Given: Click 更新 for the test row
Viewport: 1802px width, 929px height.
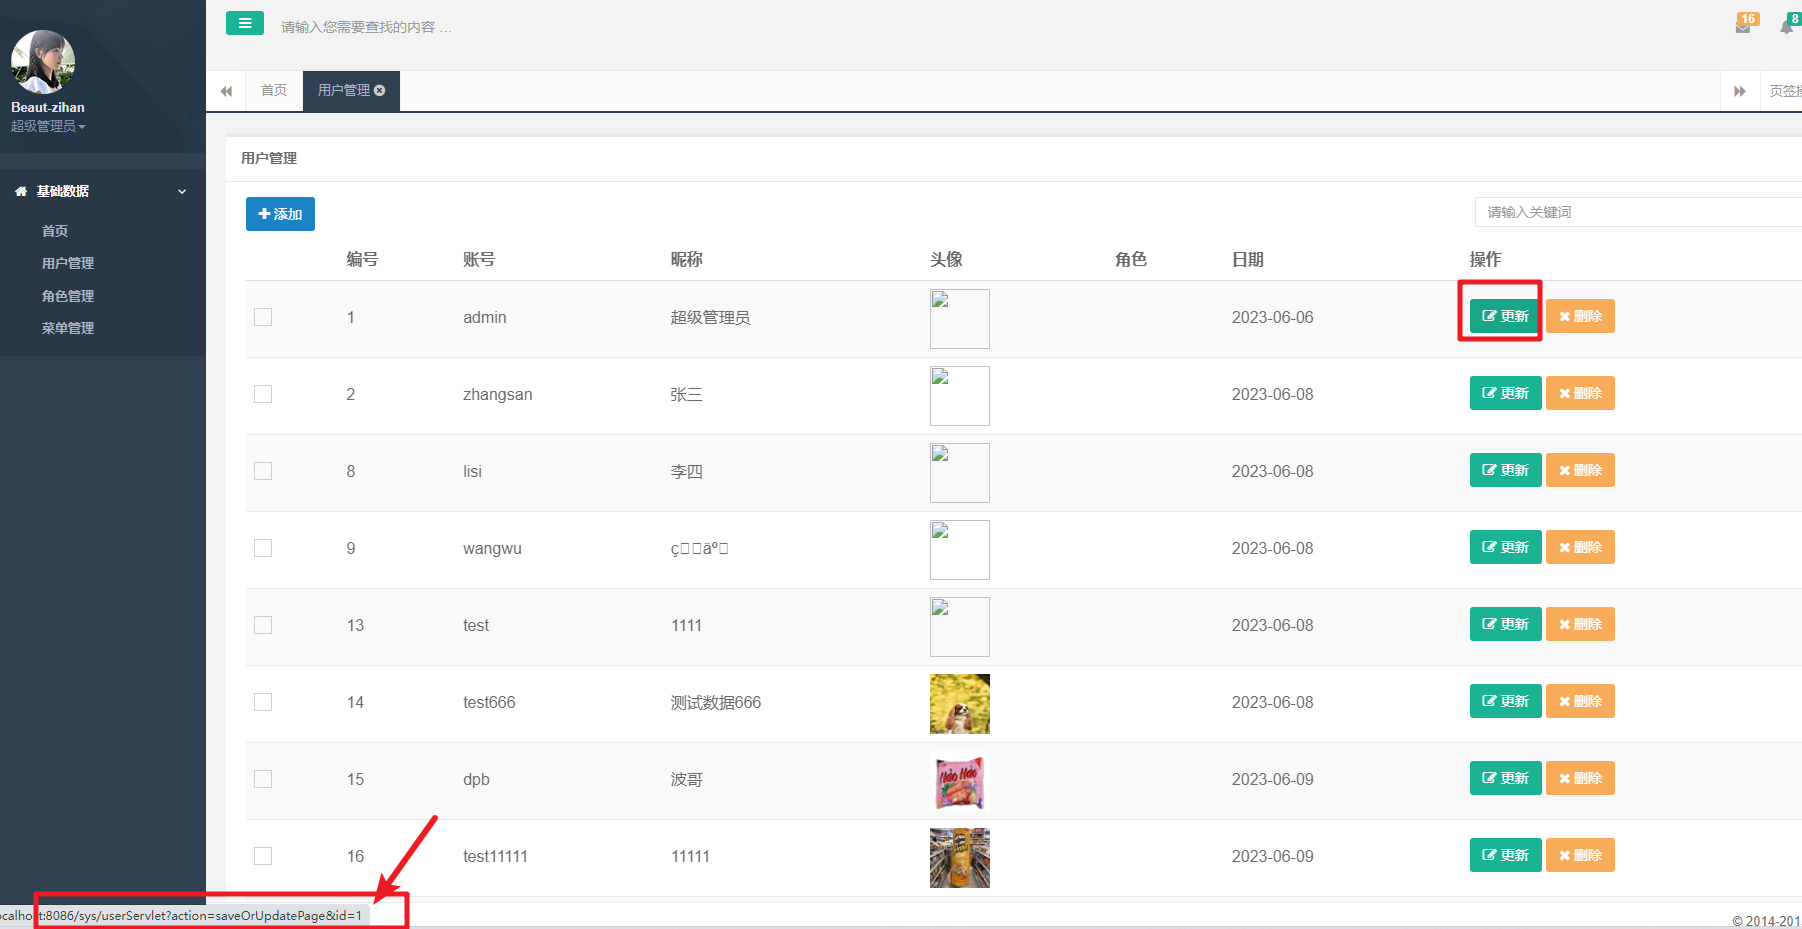Looking at the screenshot, I should 1505,624.
